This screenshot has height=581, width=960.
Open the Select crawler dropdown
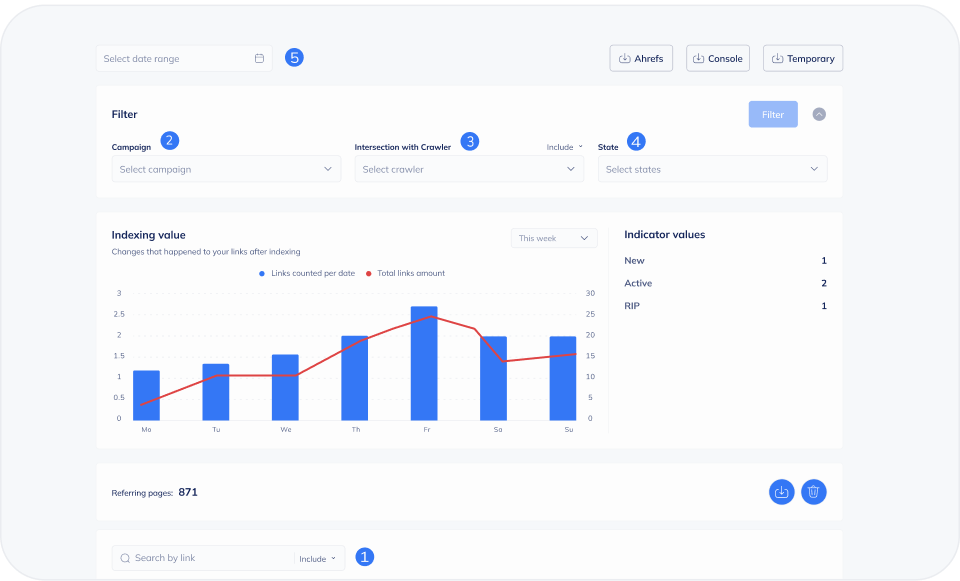click(x=469, y=169)
